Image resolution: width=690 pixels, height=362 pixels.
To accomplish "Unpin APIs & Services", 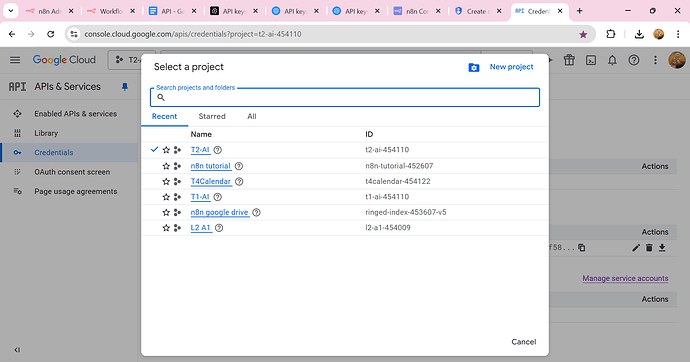I will click(125, 87).
